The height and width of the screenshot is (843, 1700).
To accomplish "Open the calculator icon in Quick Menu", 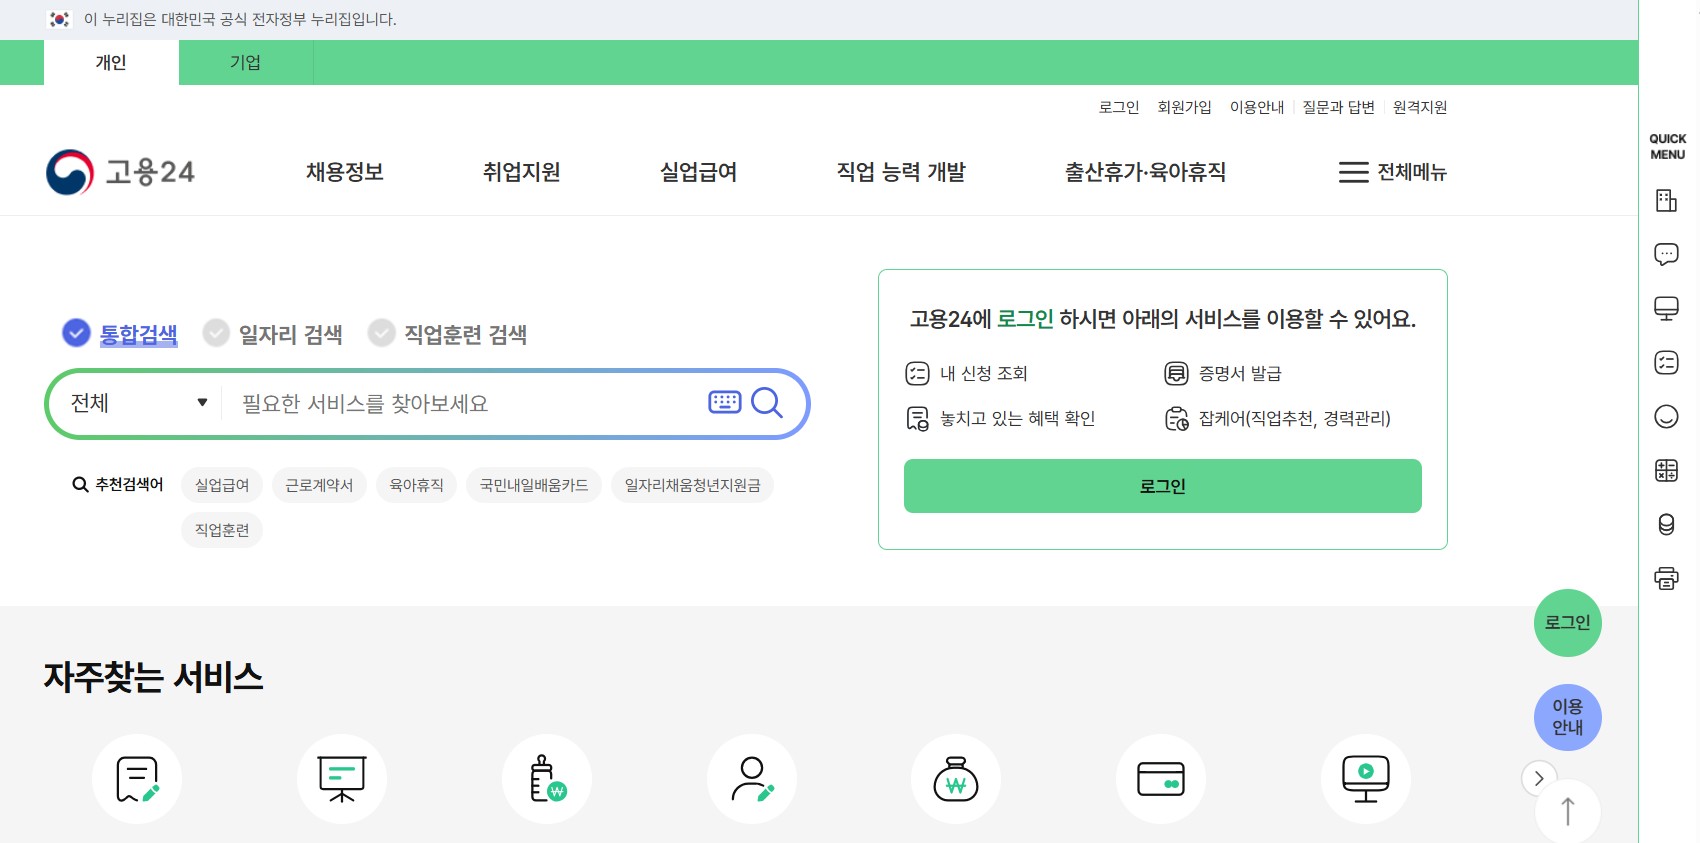I will click(x=1666, y=470).
